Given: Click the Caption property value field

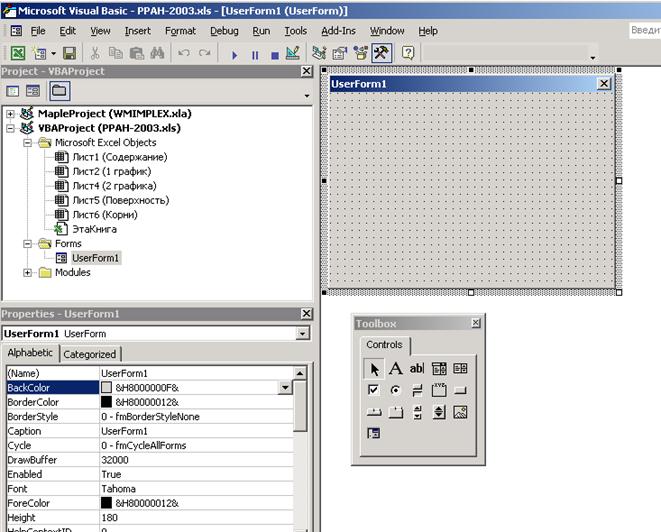Looking at the screenshot, I should tap(196, 431).
